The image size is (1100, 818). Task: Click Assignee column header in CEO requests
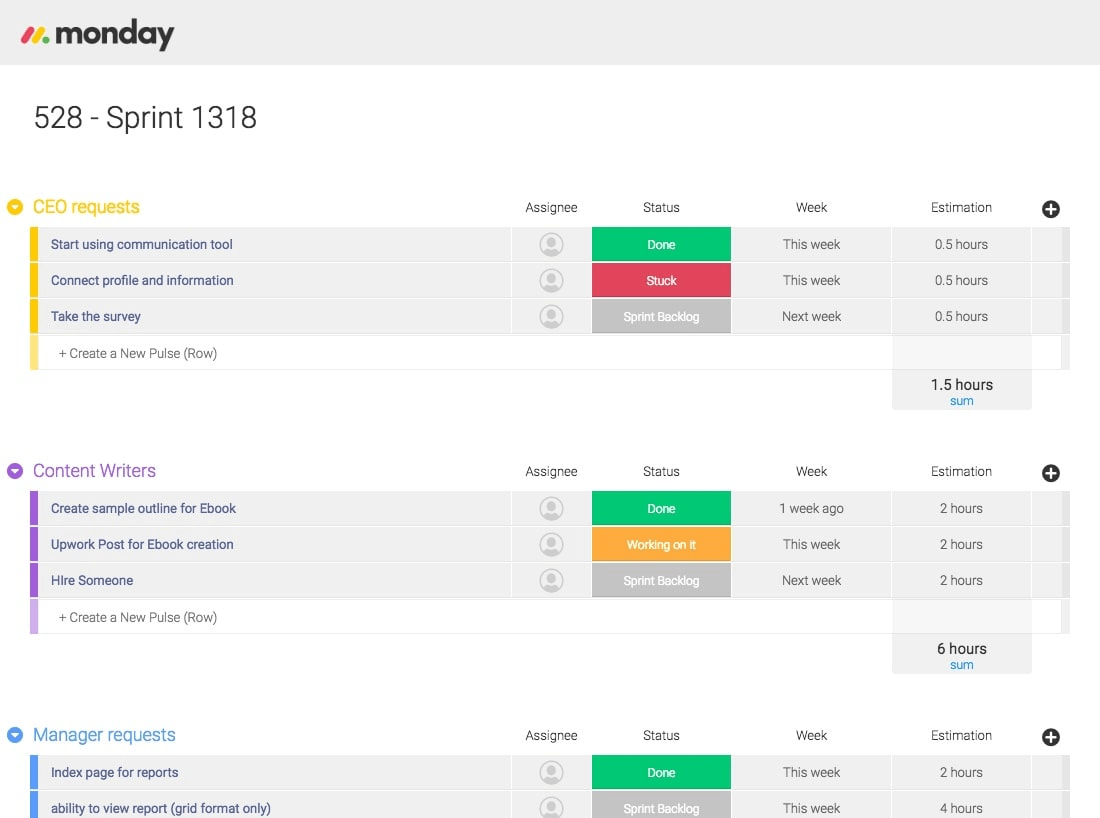tap(551, 208)
